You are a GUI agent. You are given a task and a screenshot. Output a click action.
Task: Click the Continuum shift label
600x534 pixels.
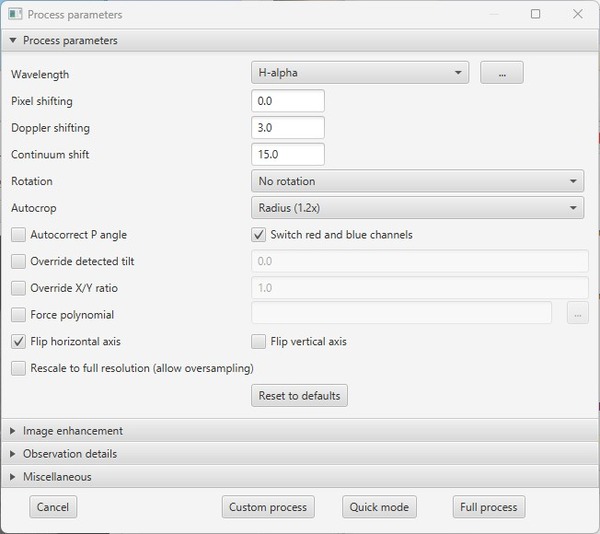[x=50, y=155]
